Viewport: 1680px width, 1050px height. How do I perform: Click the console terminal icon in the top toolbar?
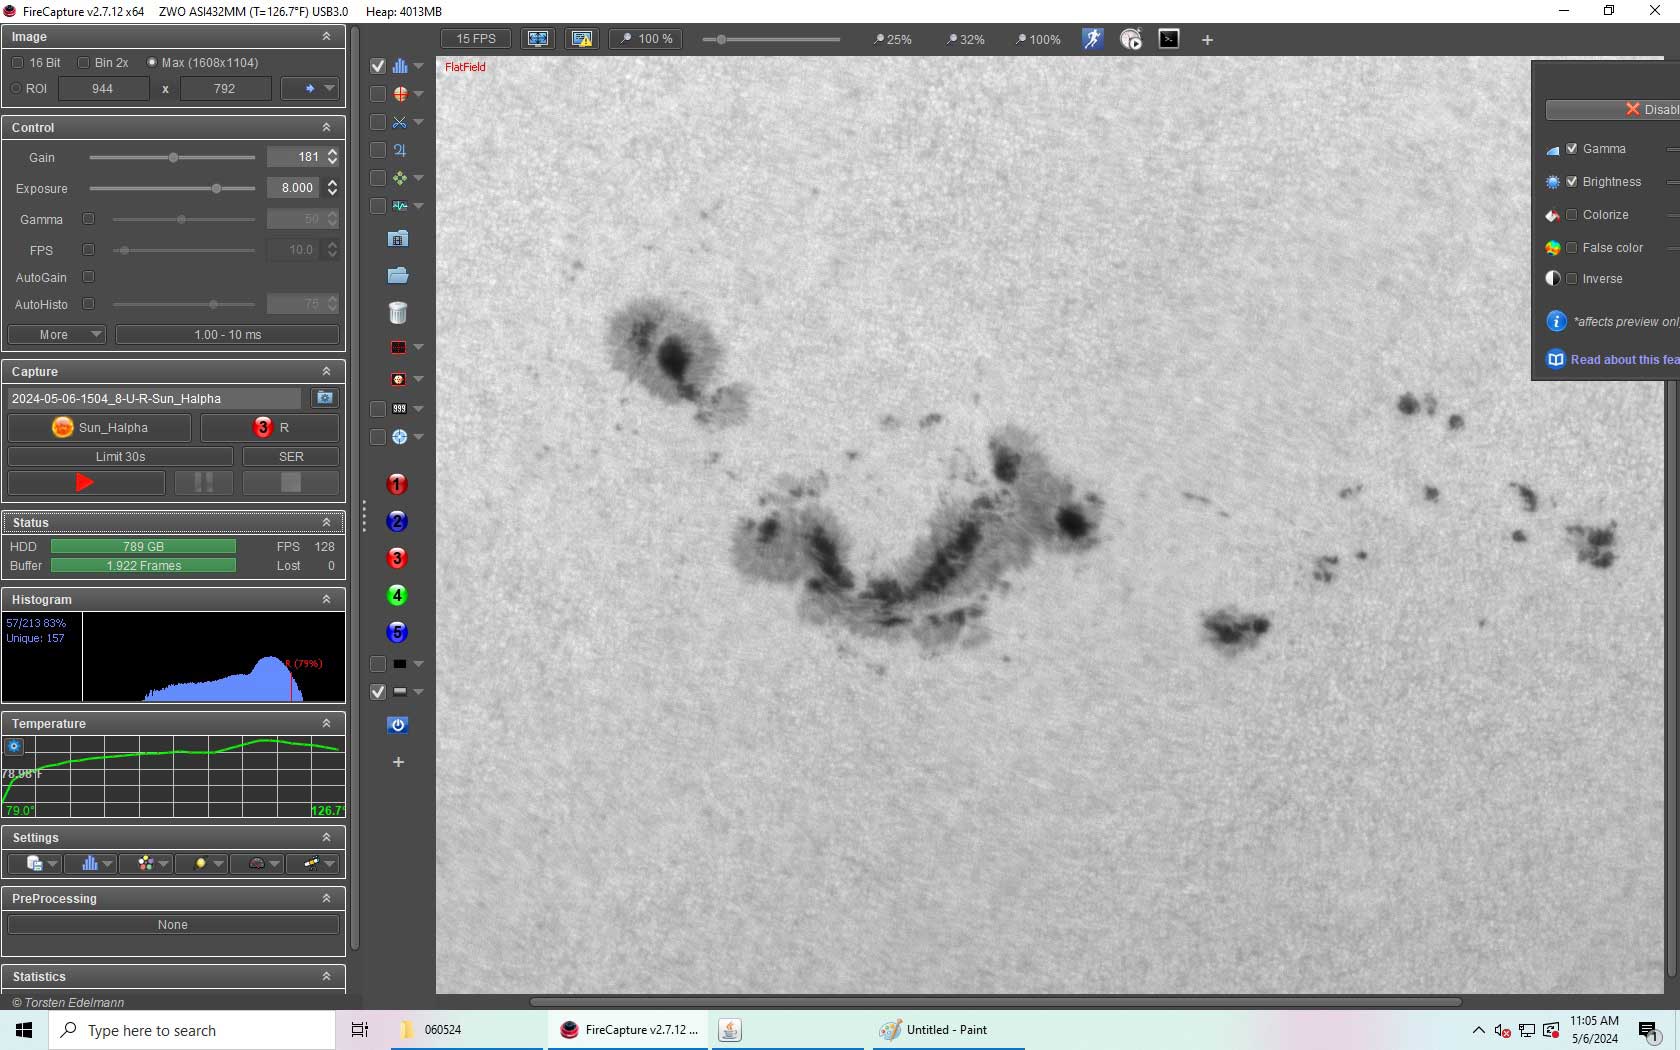tap(1169, 39)
